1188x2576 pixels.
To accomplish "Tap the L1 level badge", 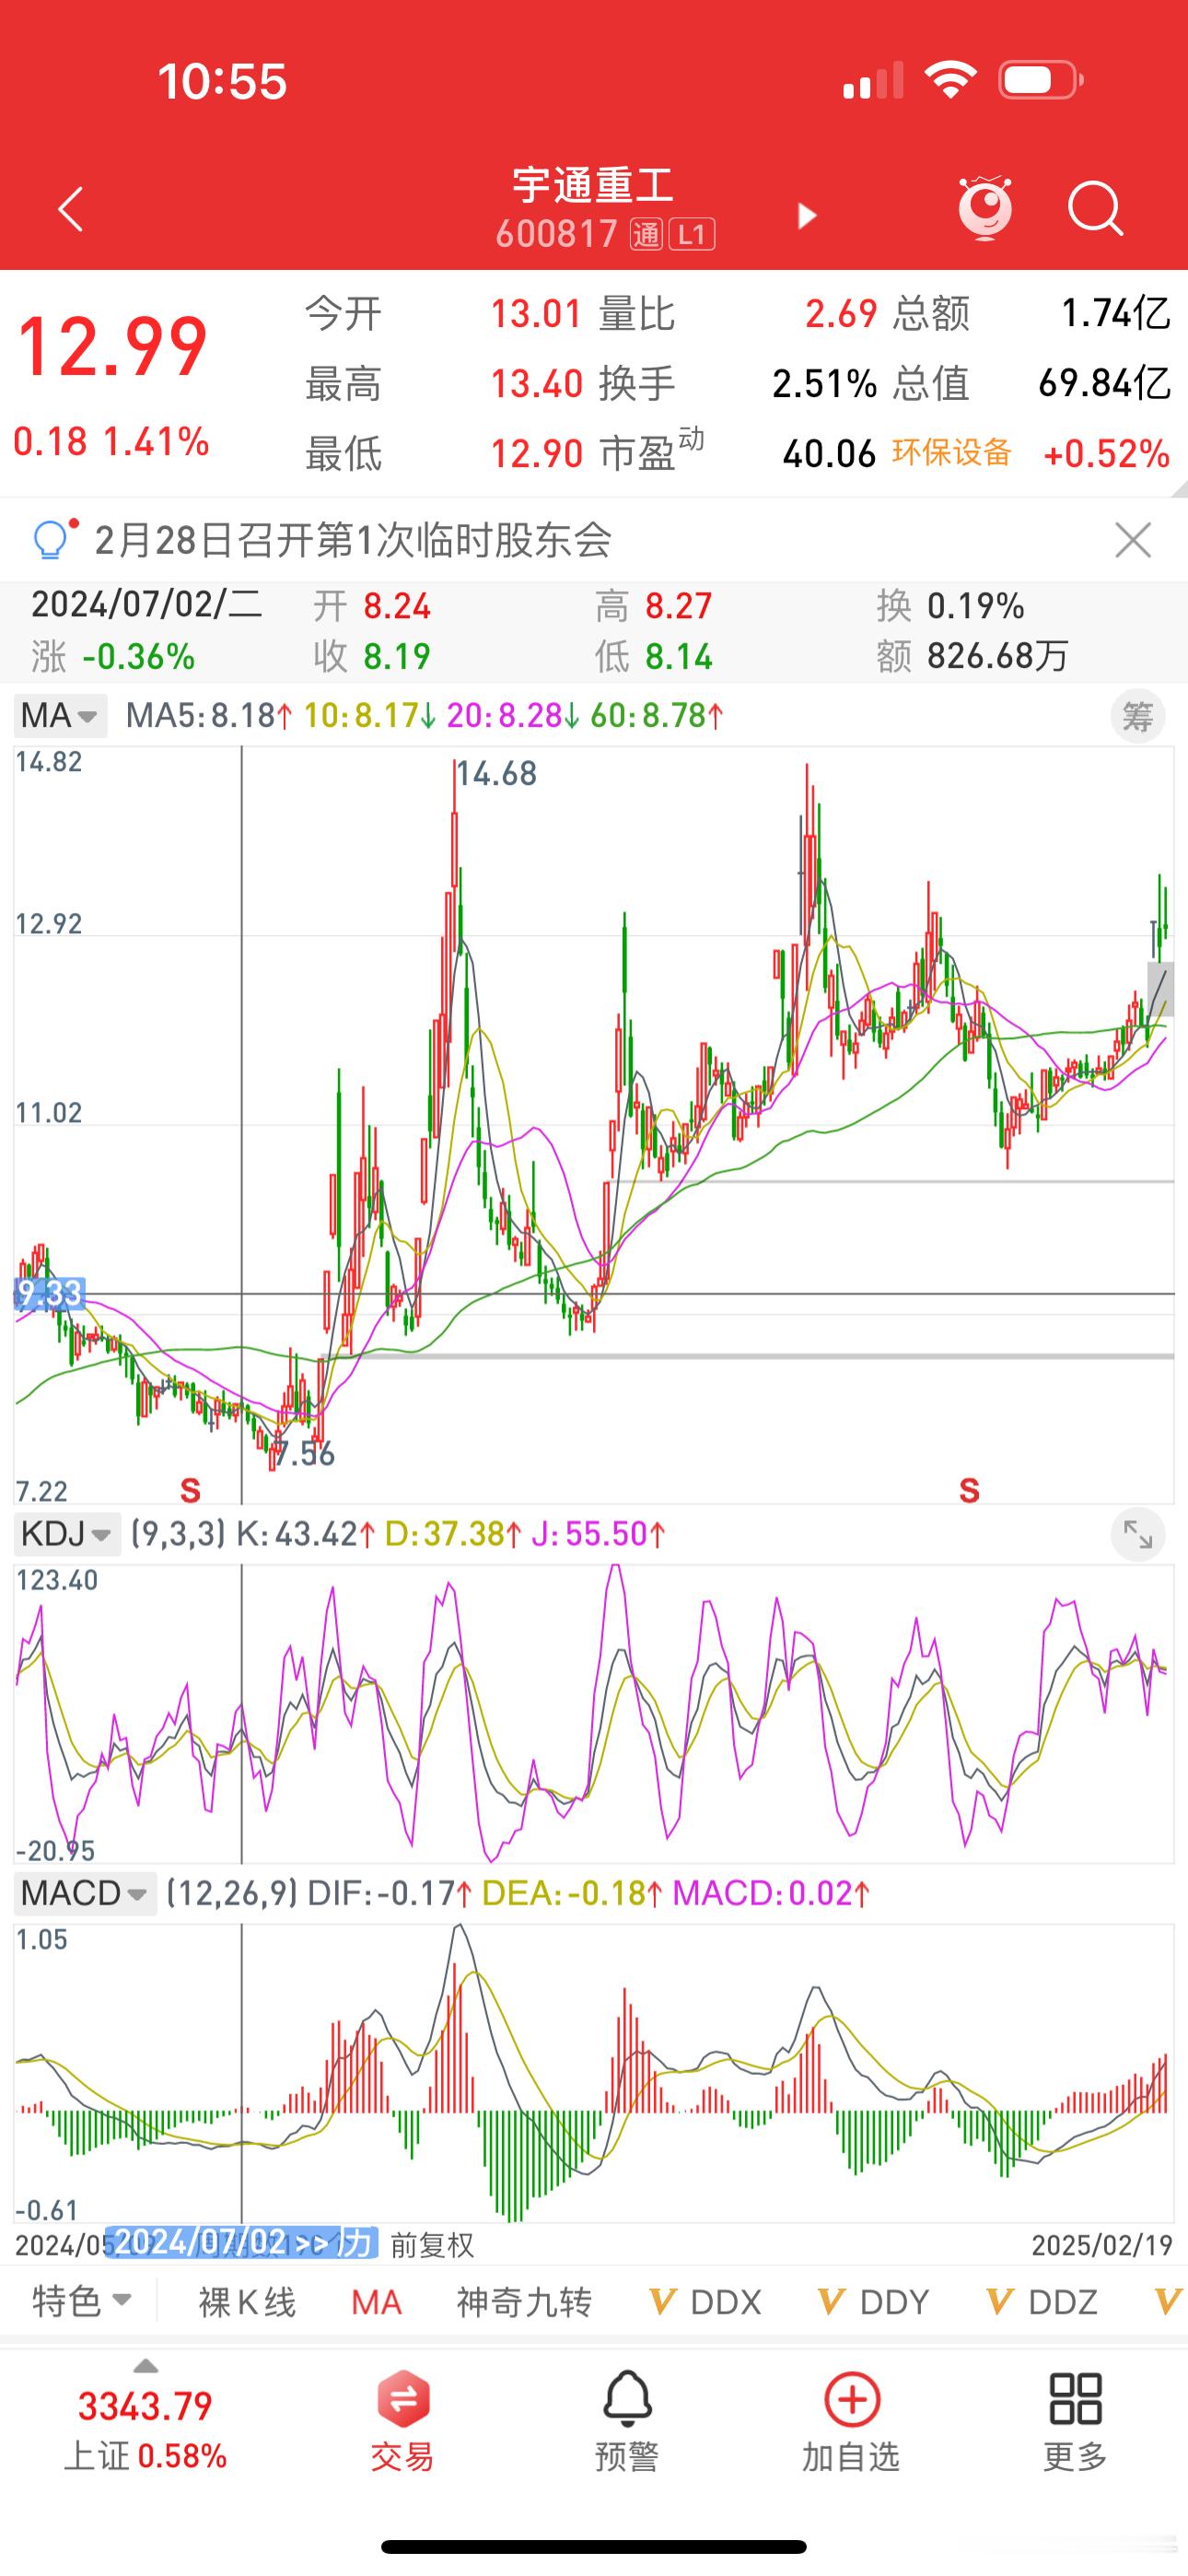I will [x=692, y=235].
